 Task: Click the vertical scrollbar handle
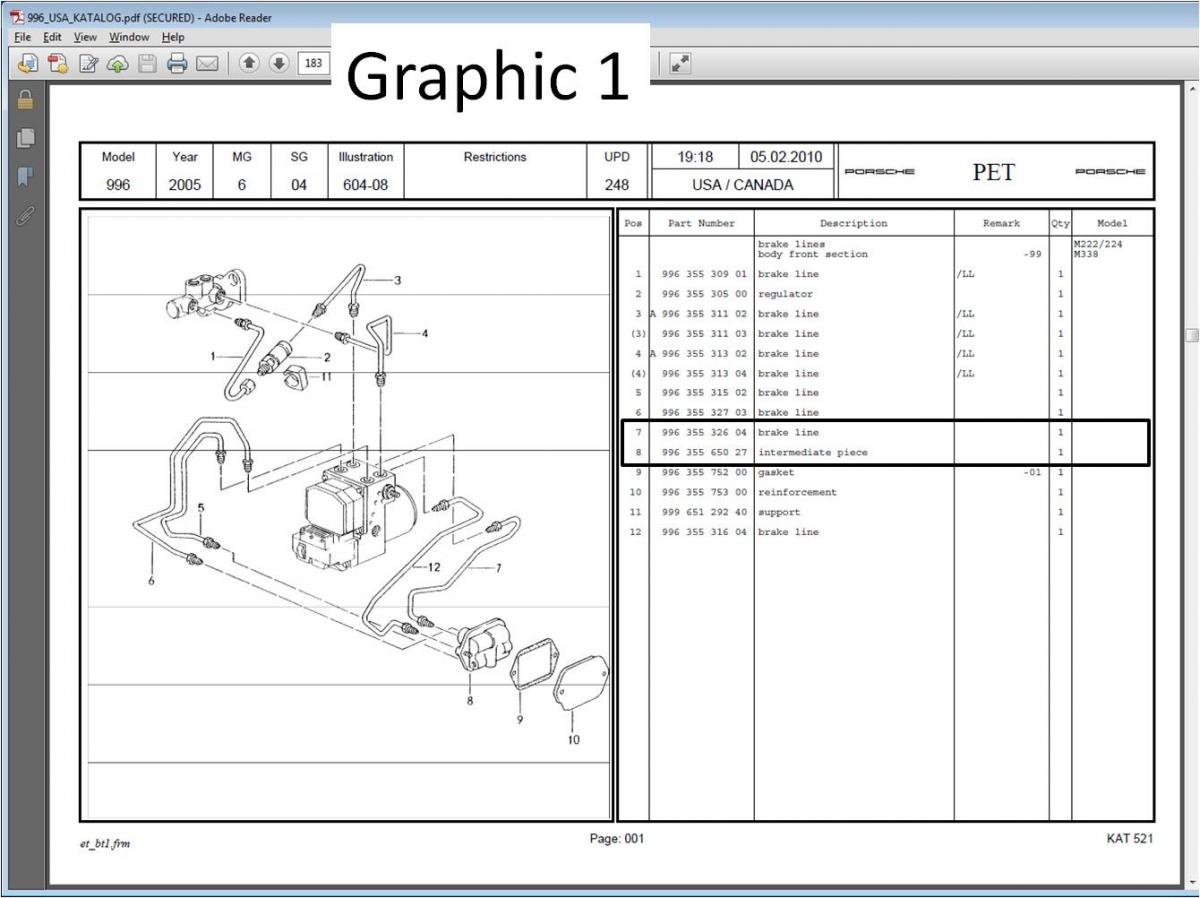tap(1192, 336)
